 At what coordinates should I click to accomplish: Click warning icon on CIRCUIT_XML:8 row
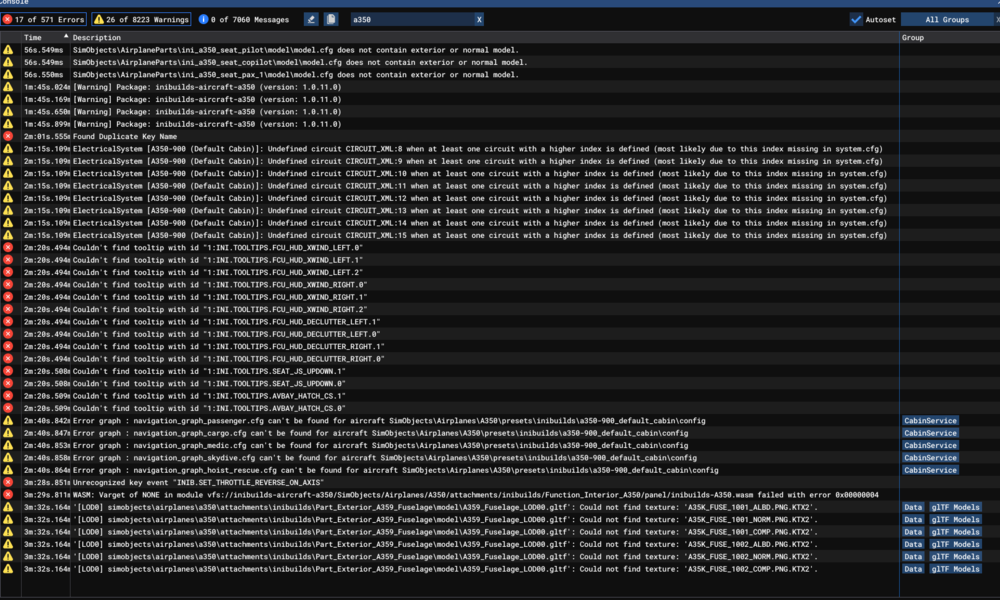point(9,148)
